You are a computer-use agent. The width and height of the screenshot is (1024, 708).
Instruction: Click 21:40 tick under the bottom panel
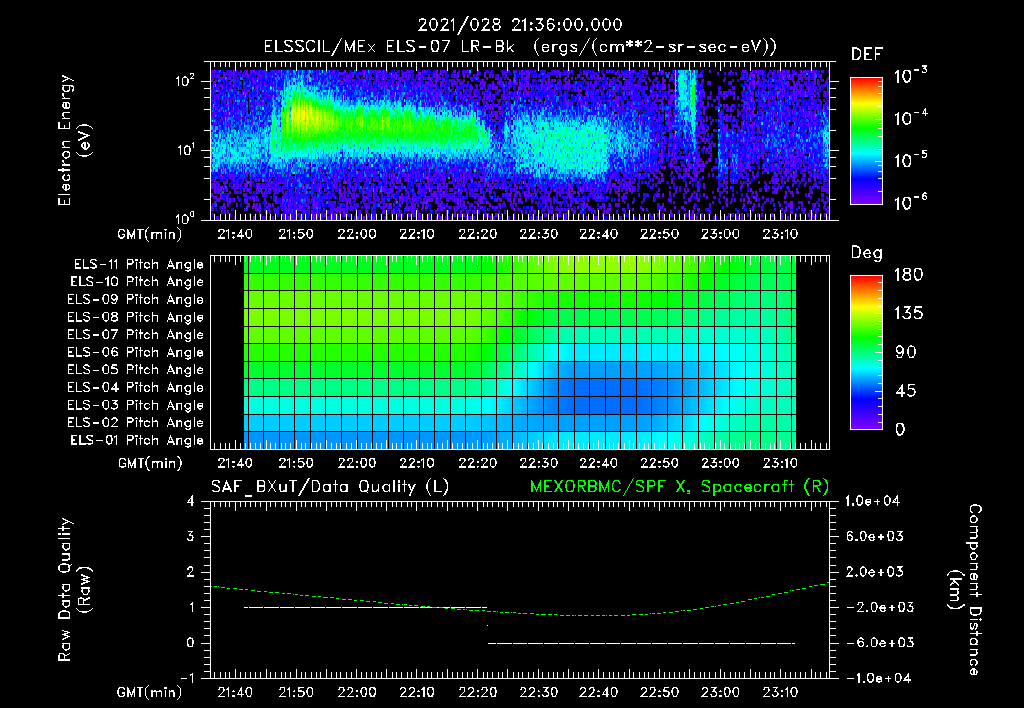click(235, 692)
